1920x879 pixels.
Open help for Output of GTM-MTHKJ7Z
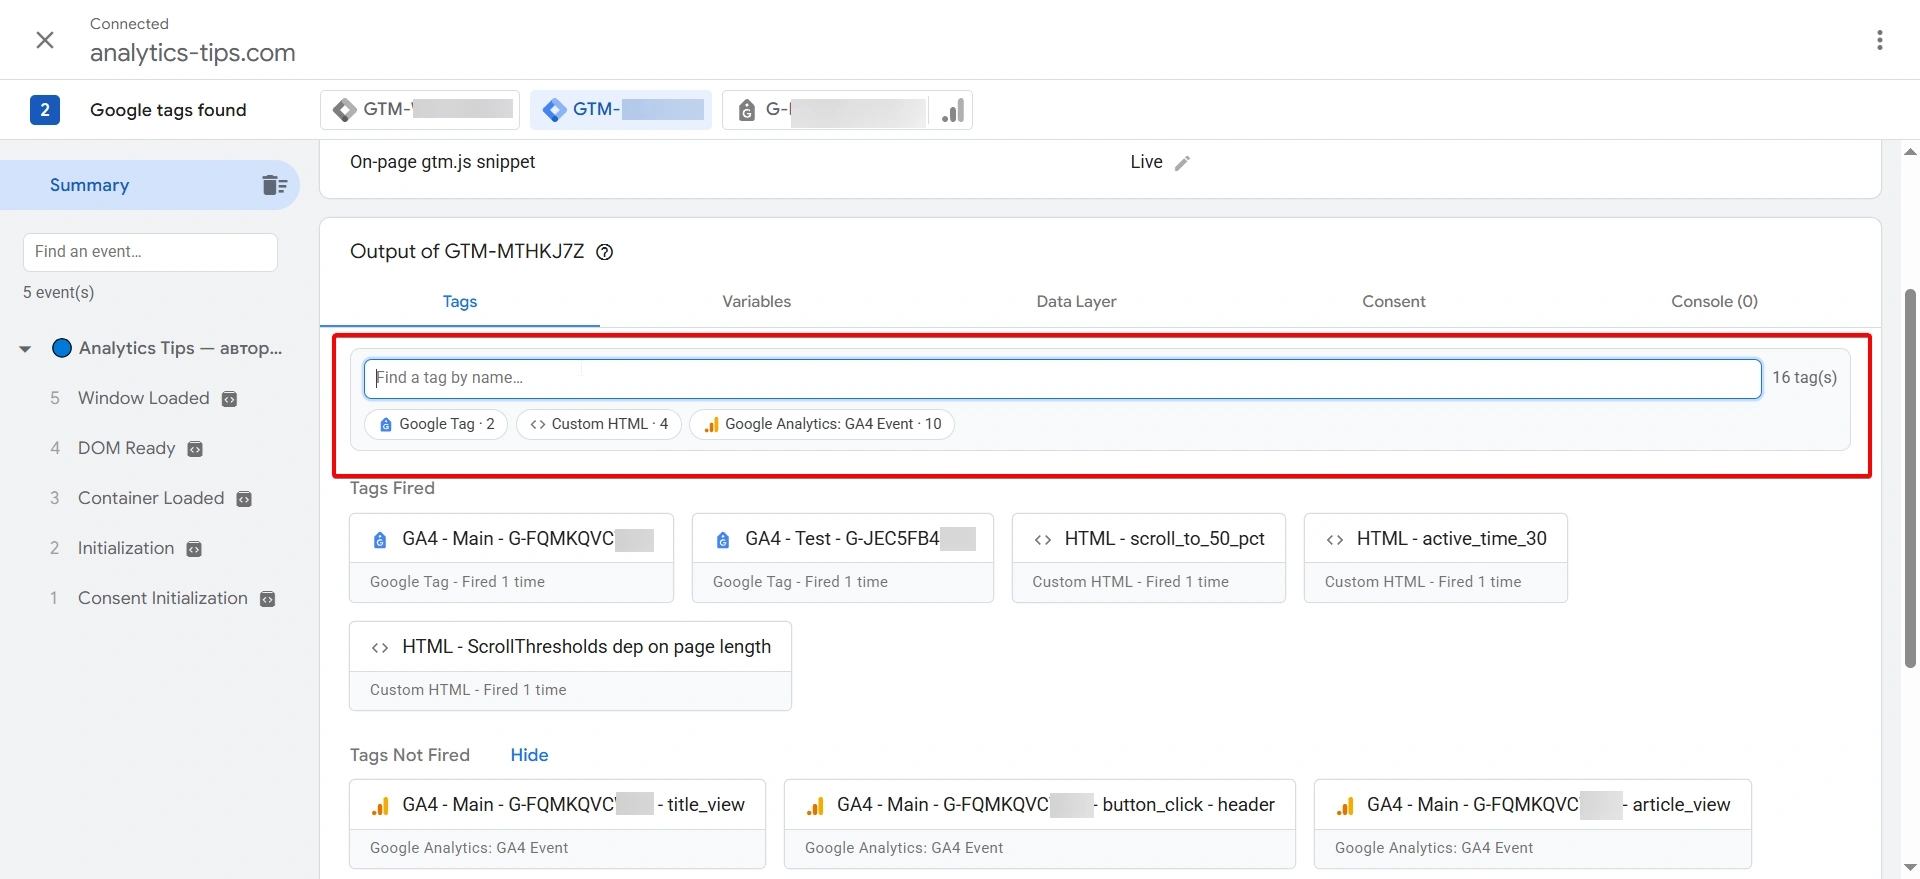click(x=605, y=252)
